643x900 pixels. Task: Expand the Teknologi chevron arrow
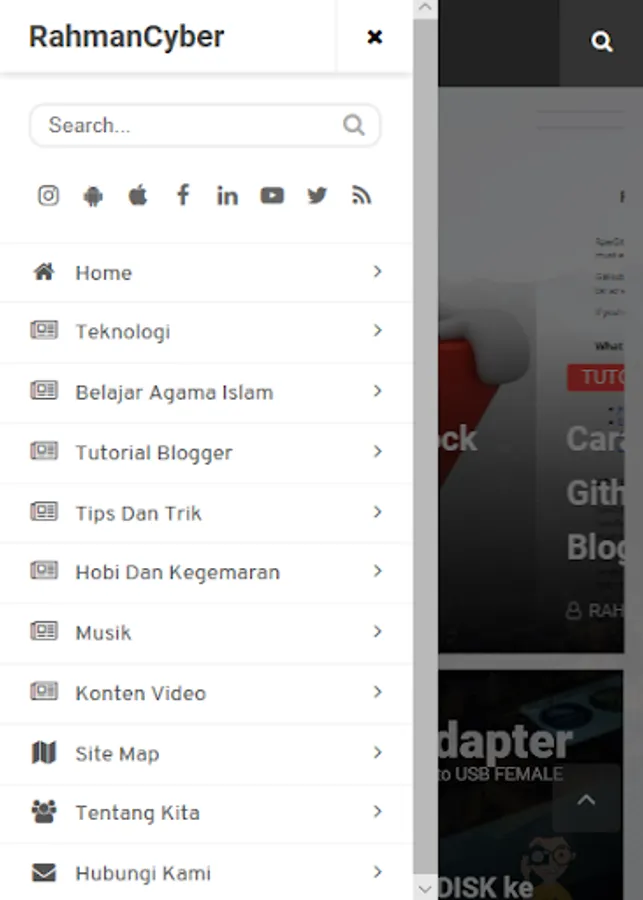(x=377, y=330)
